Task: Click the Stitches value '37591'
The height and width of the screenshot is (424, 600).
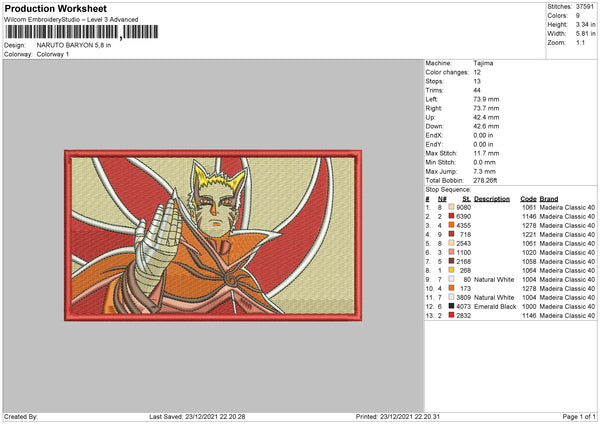Action: click(x=585, y=7)
